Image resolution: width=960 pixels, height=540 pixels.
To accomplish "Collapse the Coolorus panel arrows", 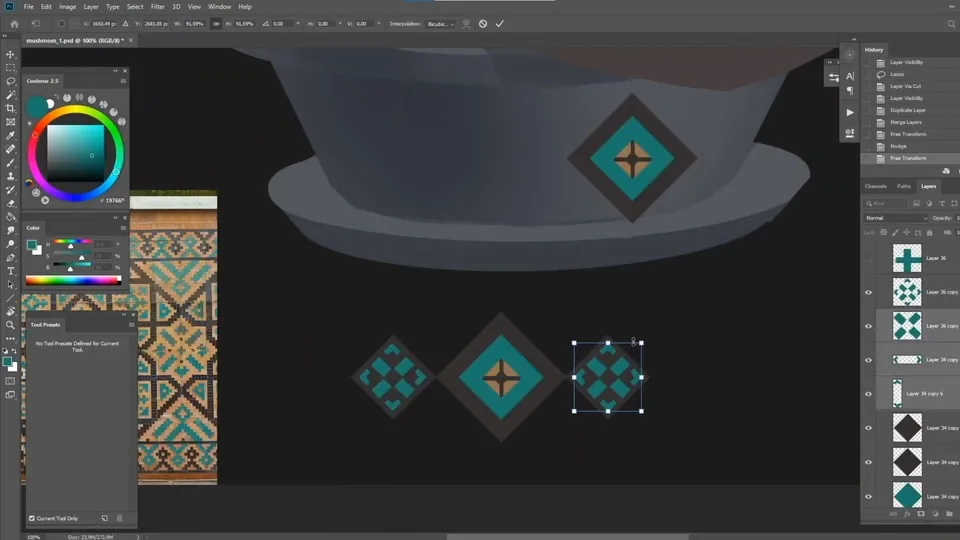I will 115,71.
